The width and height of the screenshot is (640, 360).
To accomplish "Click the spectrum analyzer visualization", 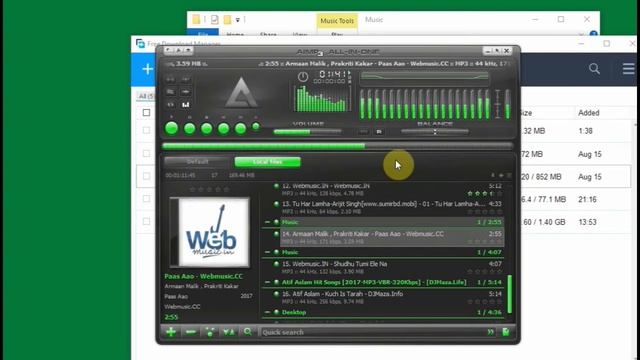I will [x=322, y=98].
